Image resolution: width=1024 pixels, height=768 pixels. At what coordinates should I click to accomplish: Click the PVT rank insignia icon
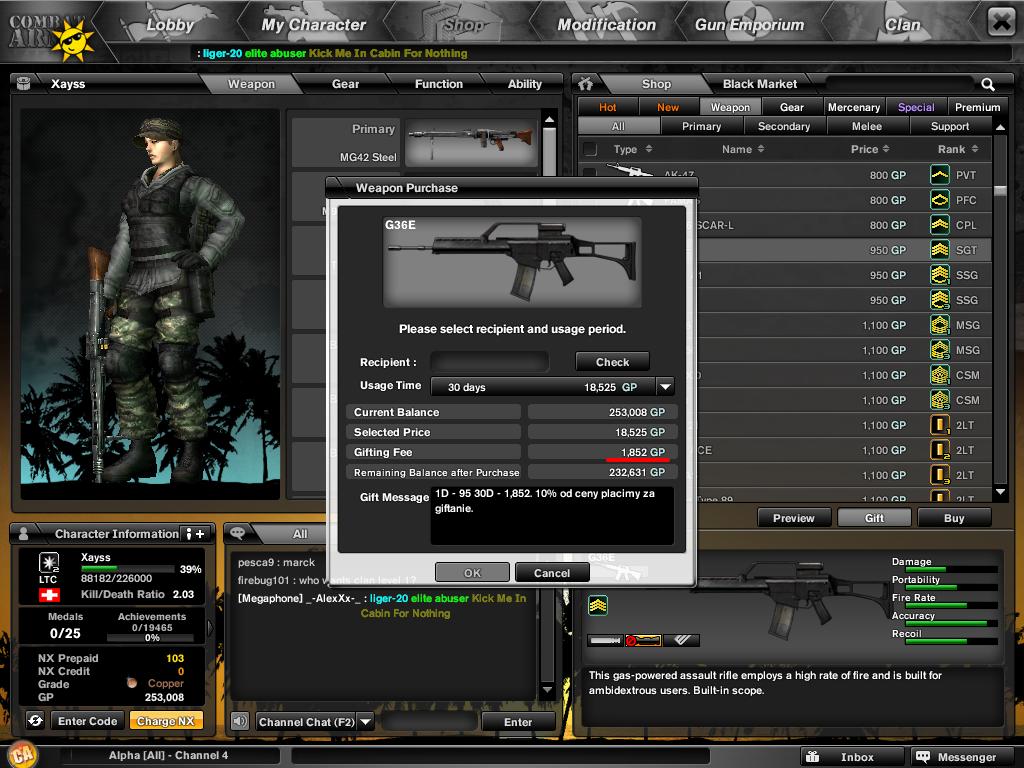[x=939, y=175]
